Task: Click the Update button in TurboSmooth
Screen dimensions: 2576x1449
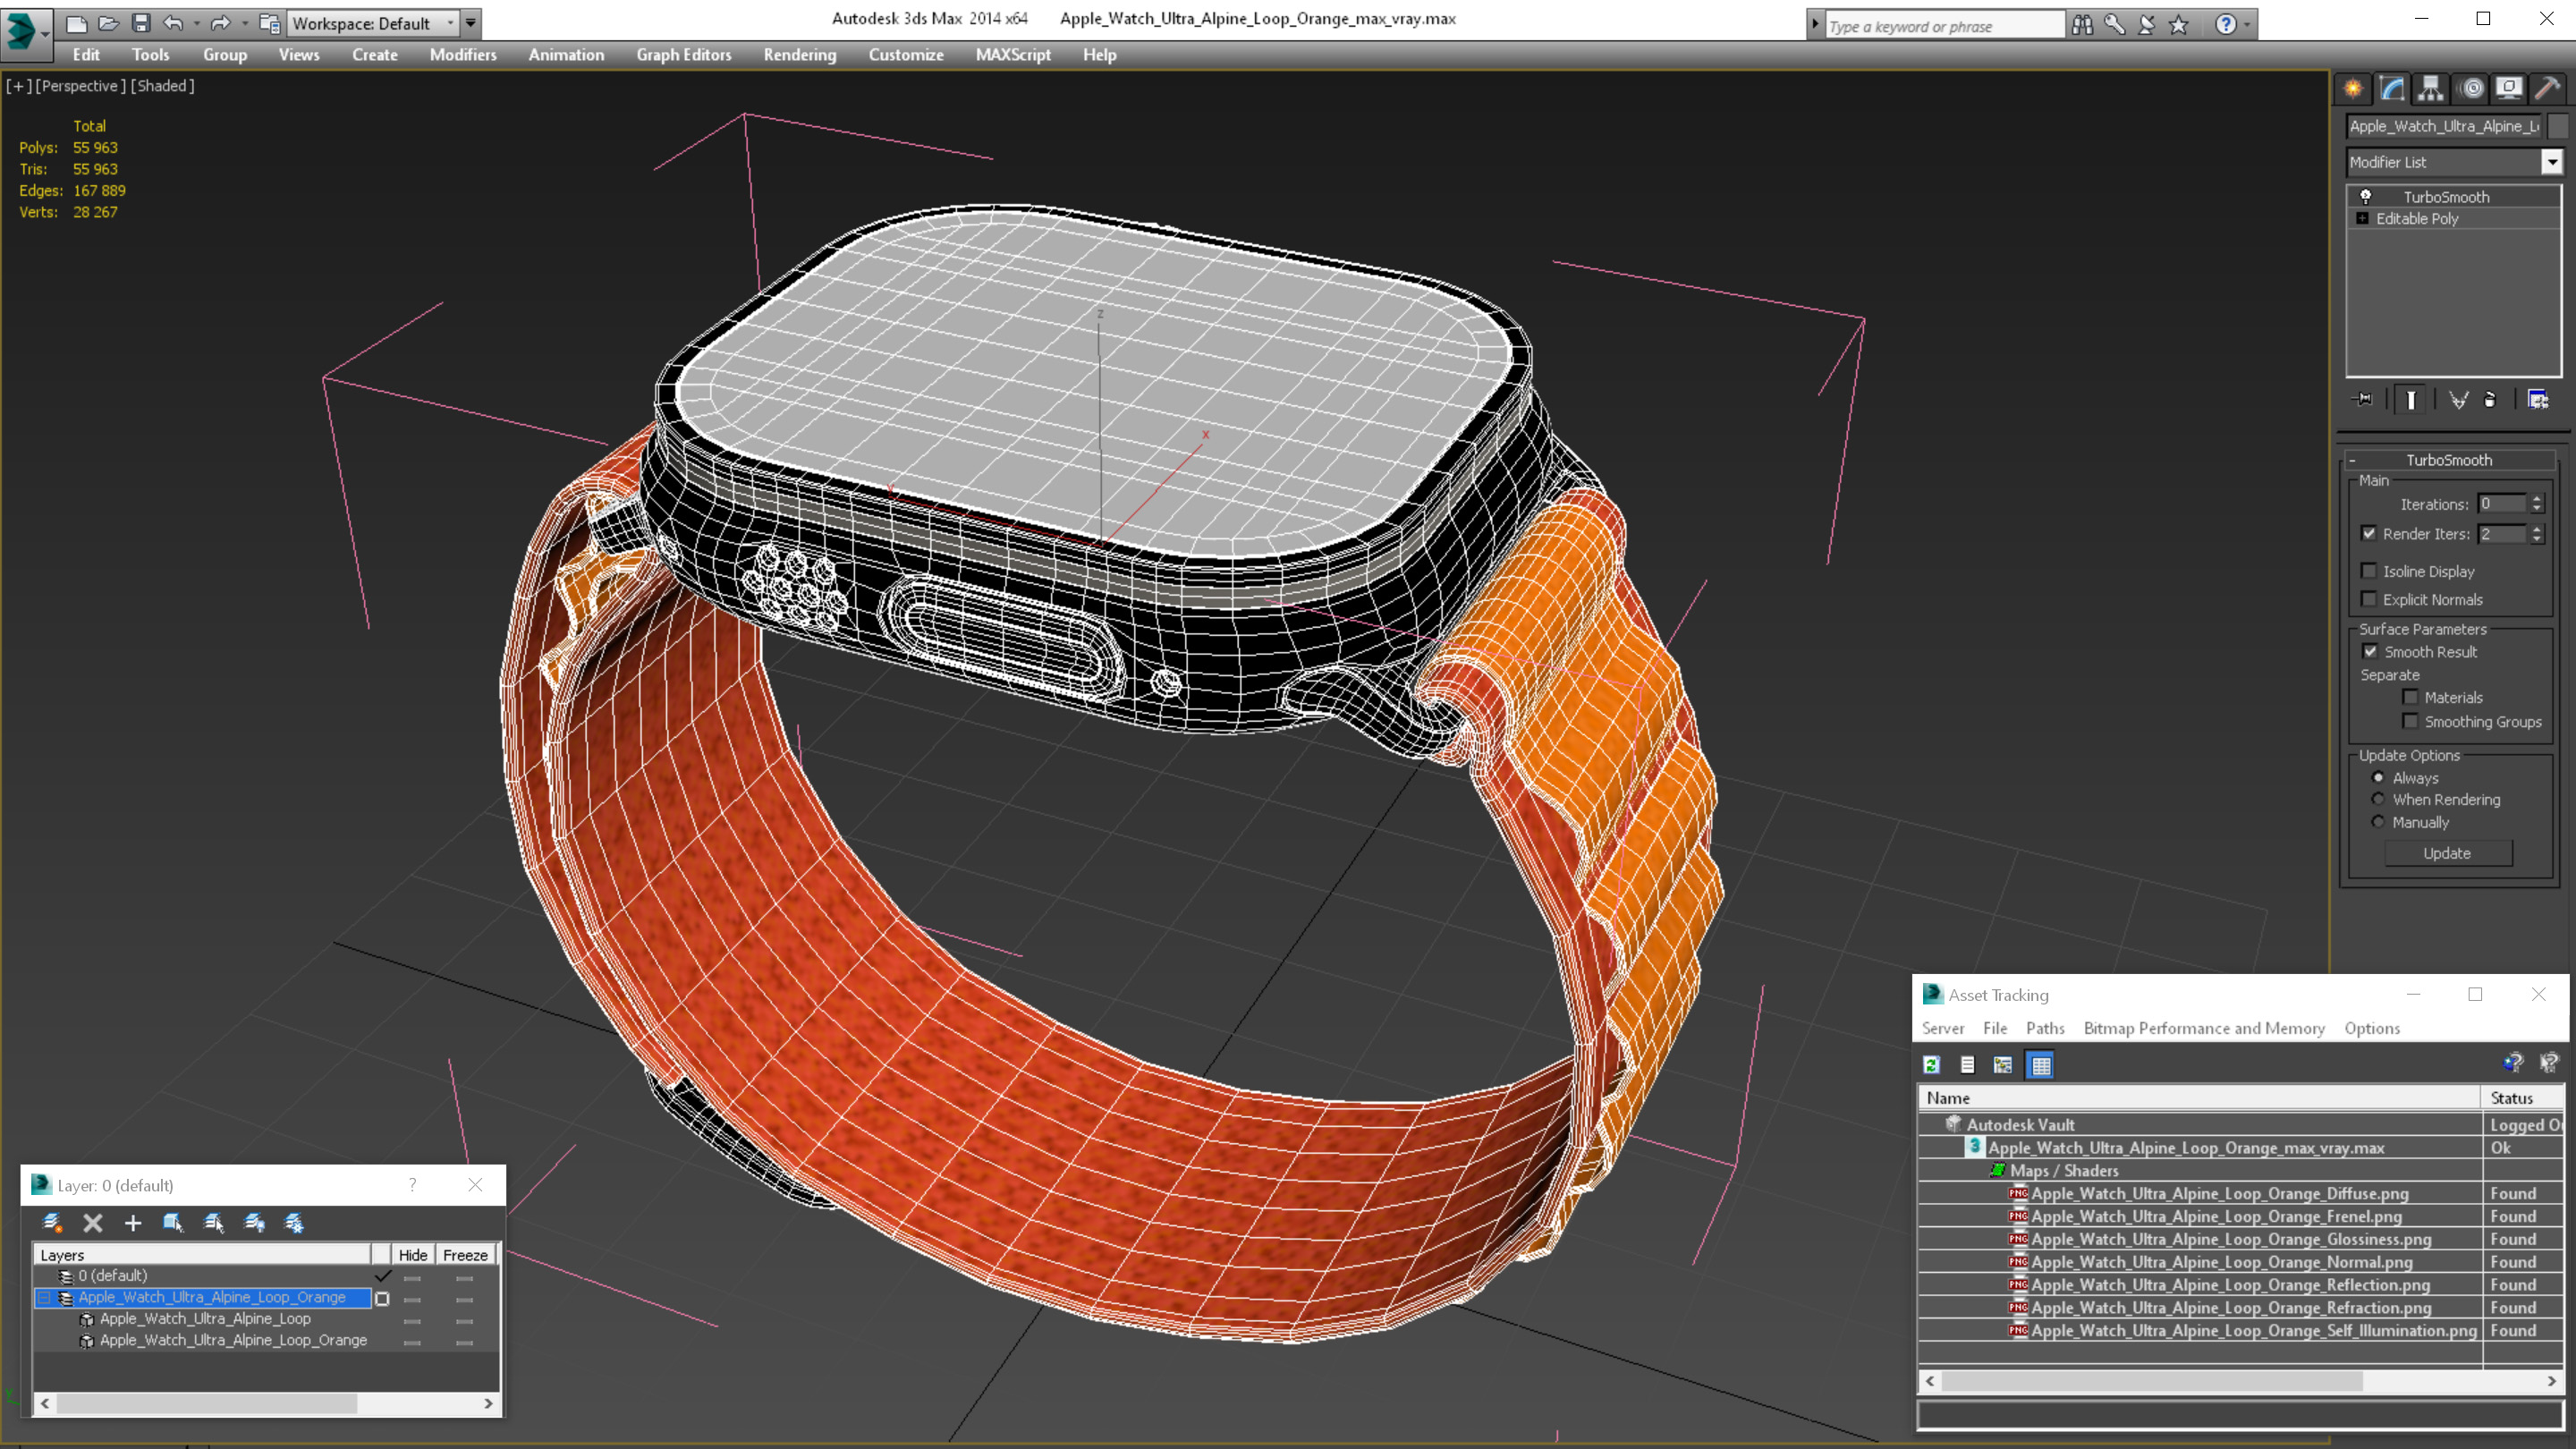Action: click(x=2448, y=853)
